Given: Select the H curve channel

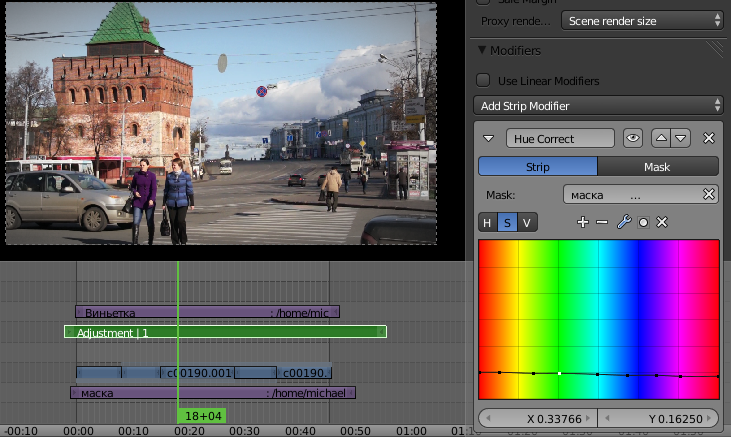Looking at the screenshot, I should [x=488, y=222].
